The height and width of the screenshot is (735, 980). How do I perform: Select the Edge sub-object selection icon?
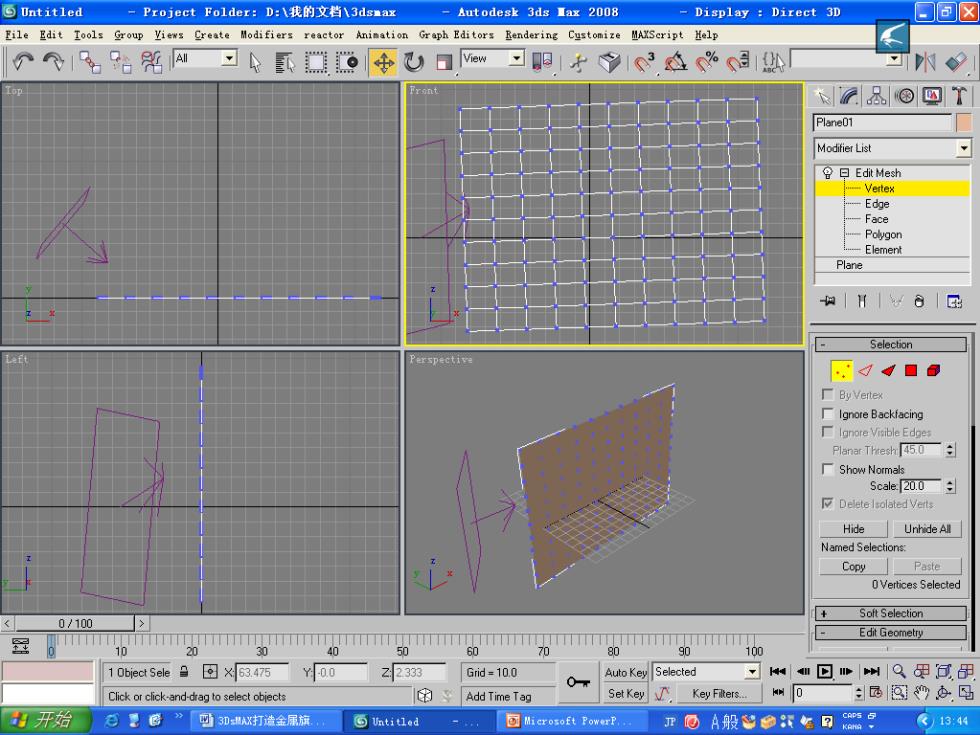pos(865,371)
